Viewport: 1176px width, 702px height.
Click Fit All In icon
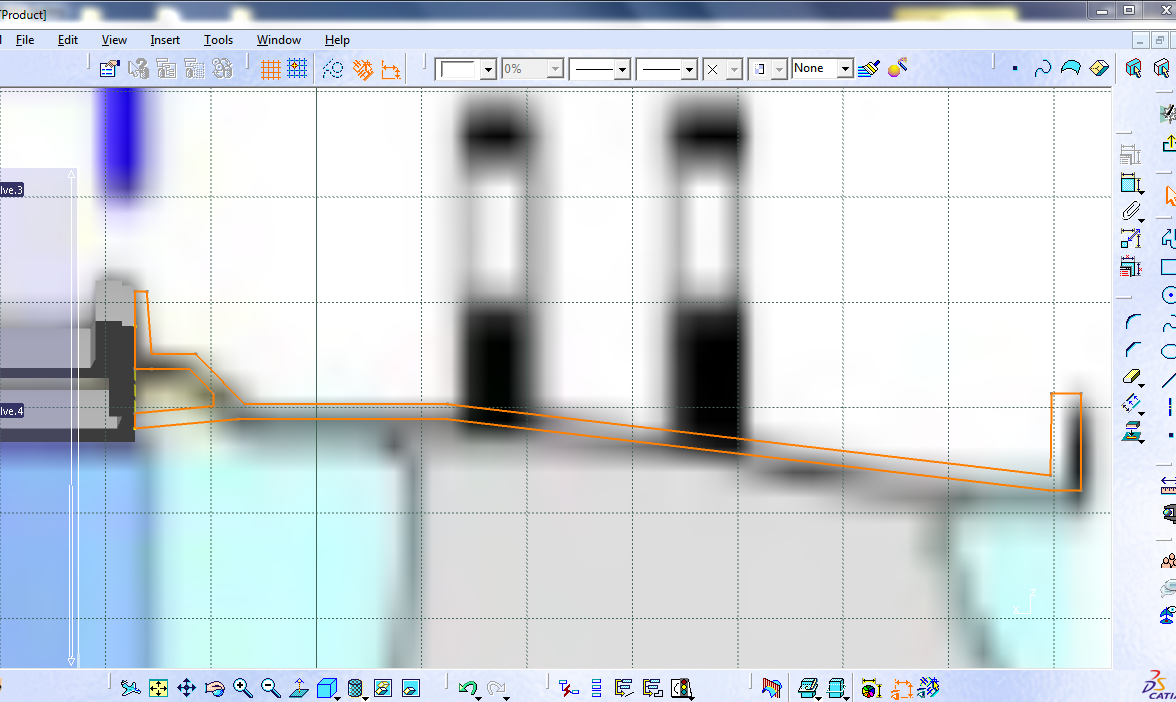click(x=158, y=687)
